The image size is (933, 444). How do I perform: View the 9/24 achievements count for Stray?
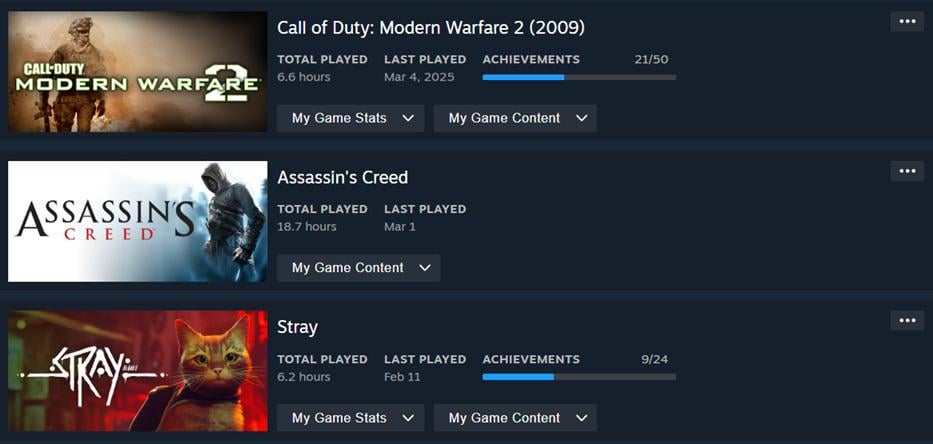point(654,360)
